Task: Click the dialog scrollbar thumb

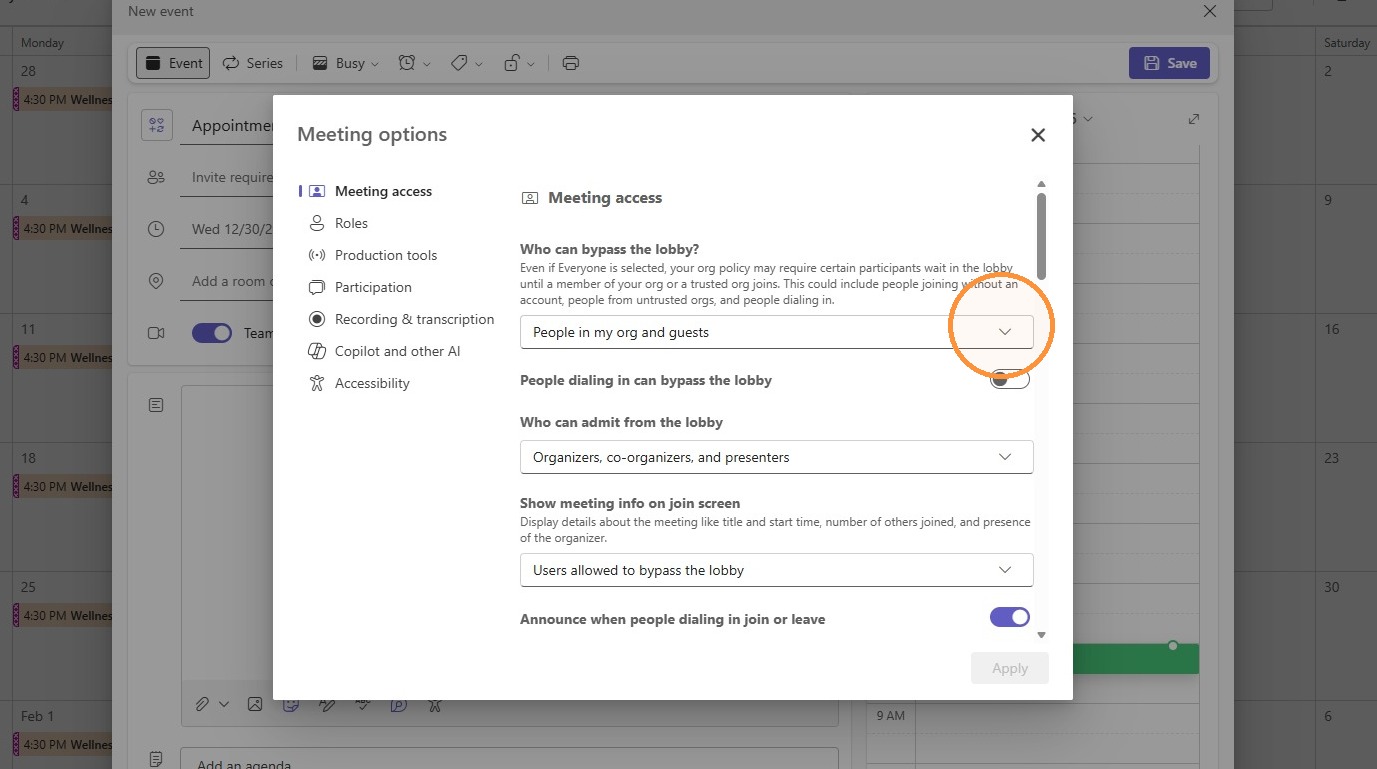Action: coord(1041,236)
